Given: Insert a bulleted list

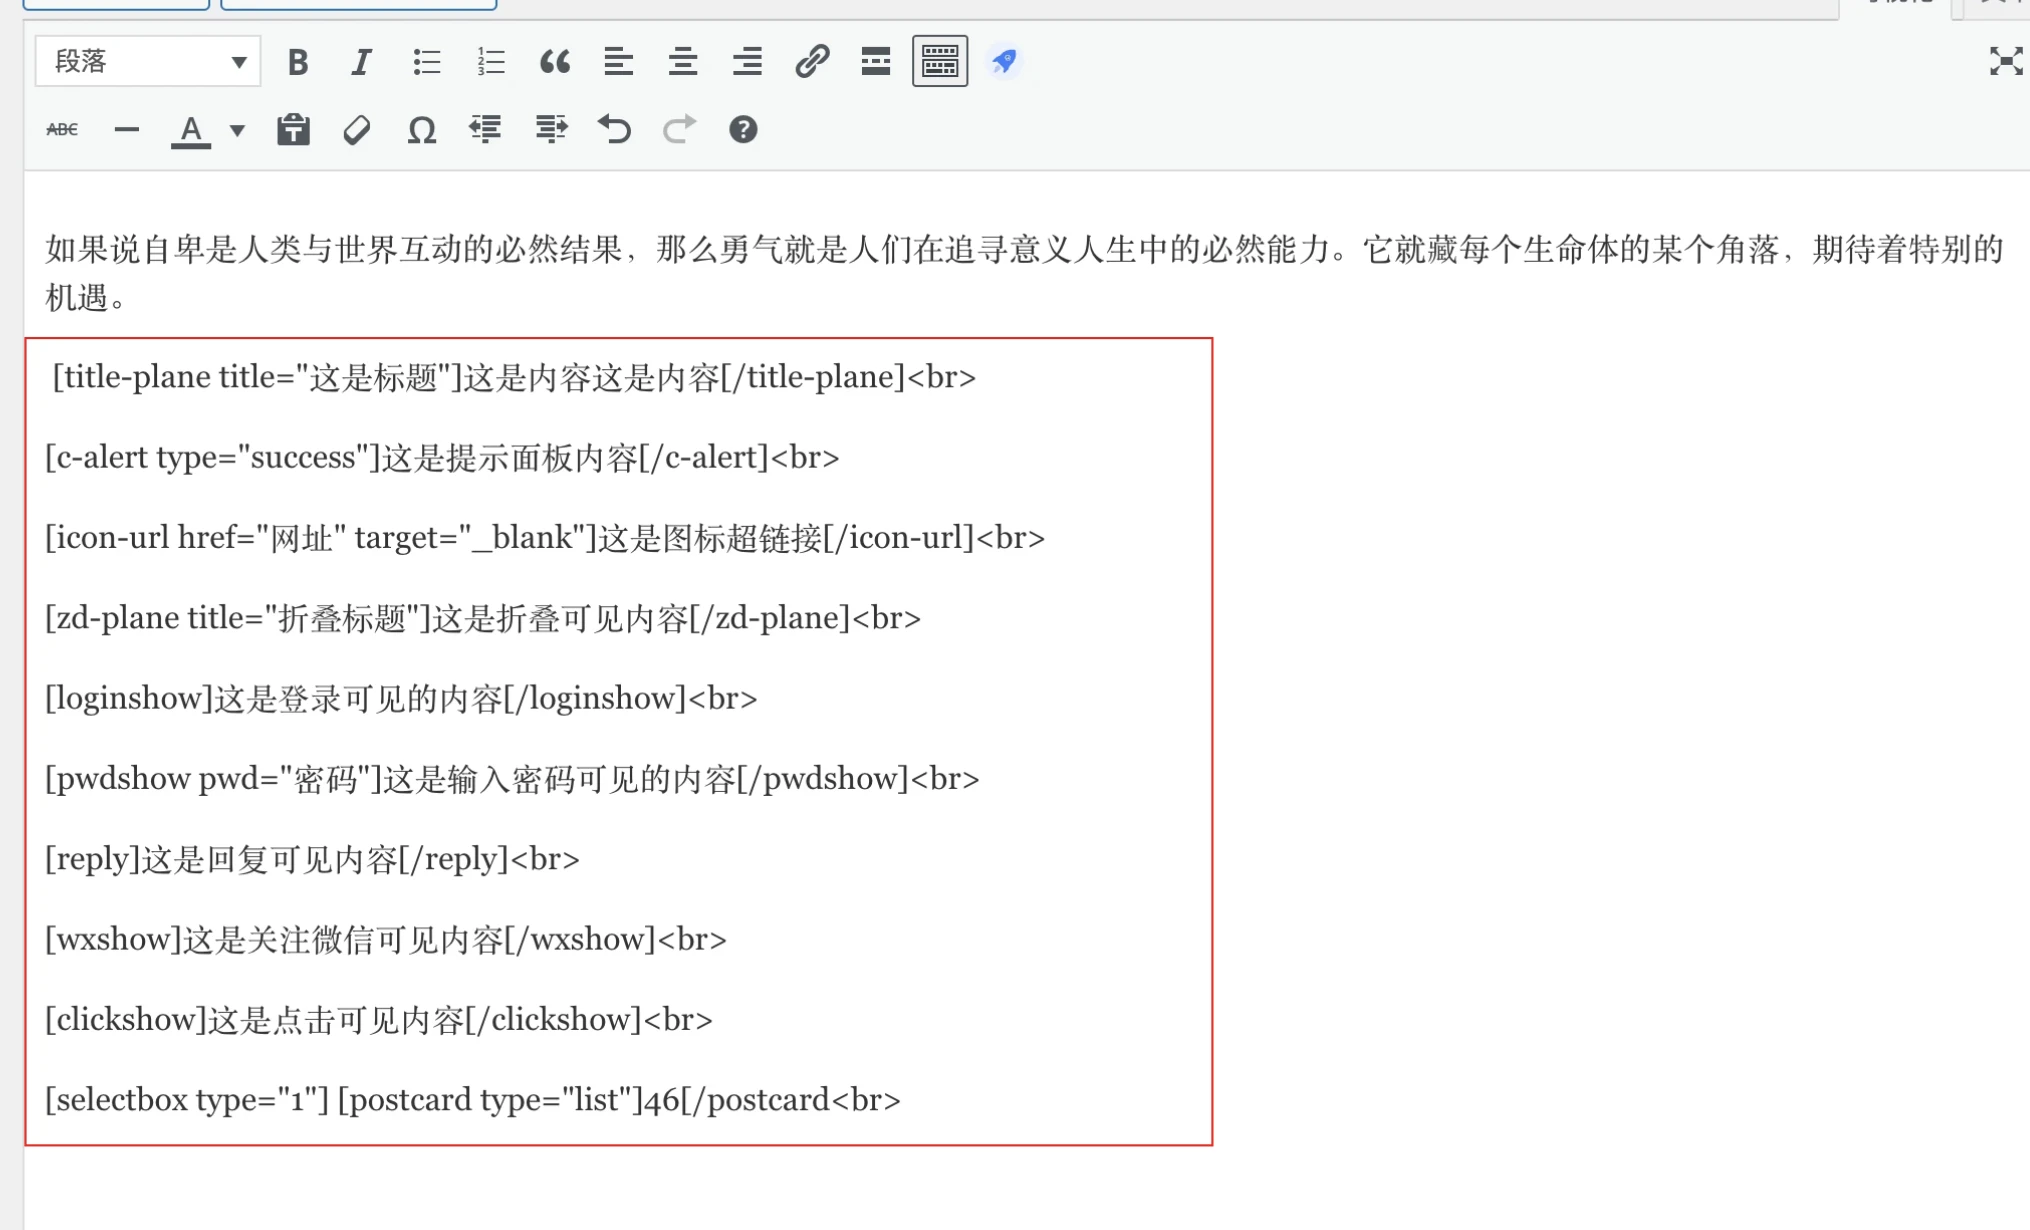Looking at the screenshot, I should click(426, 62).
